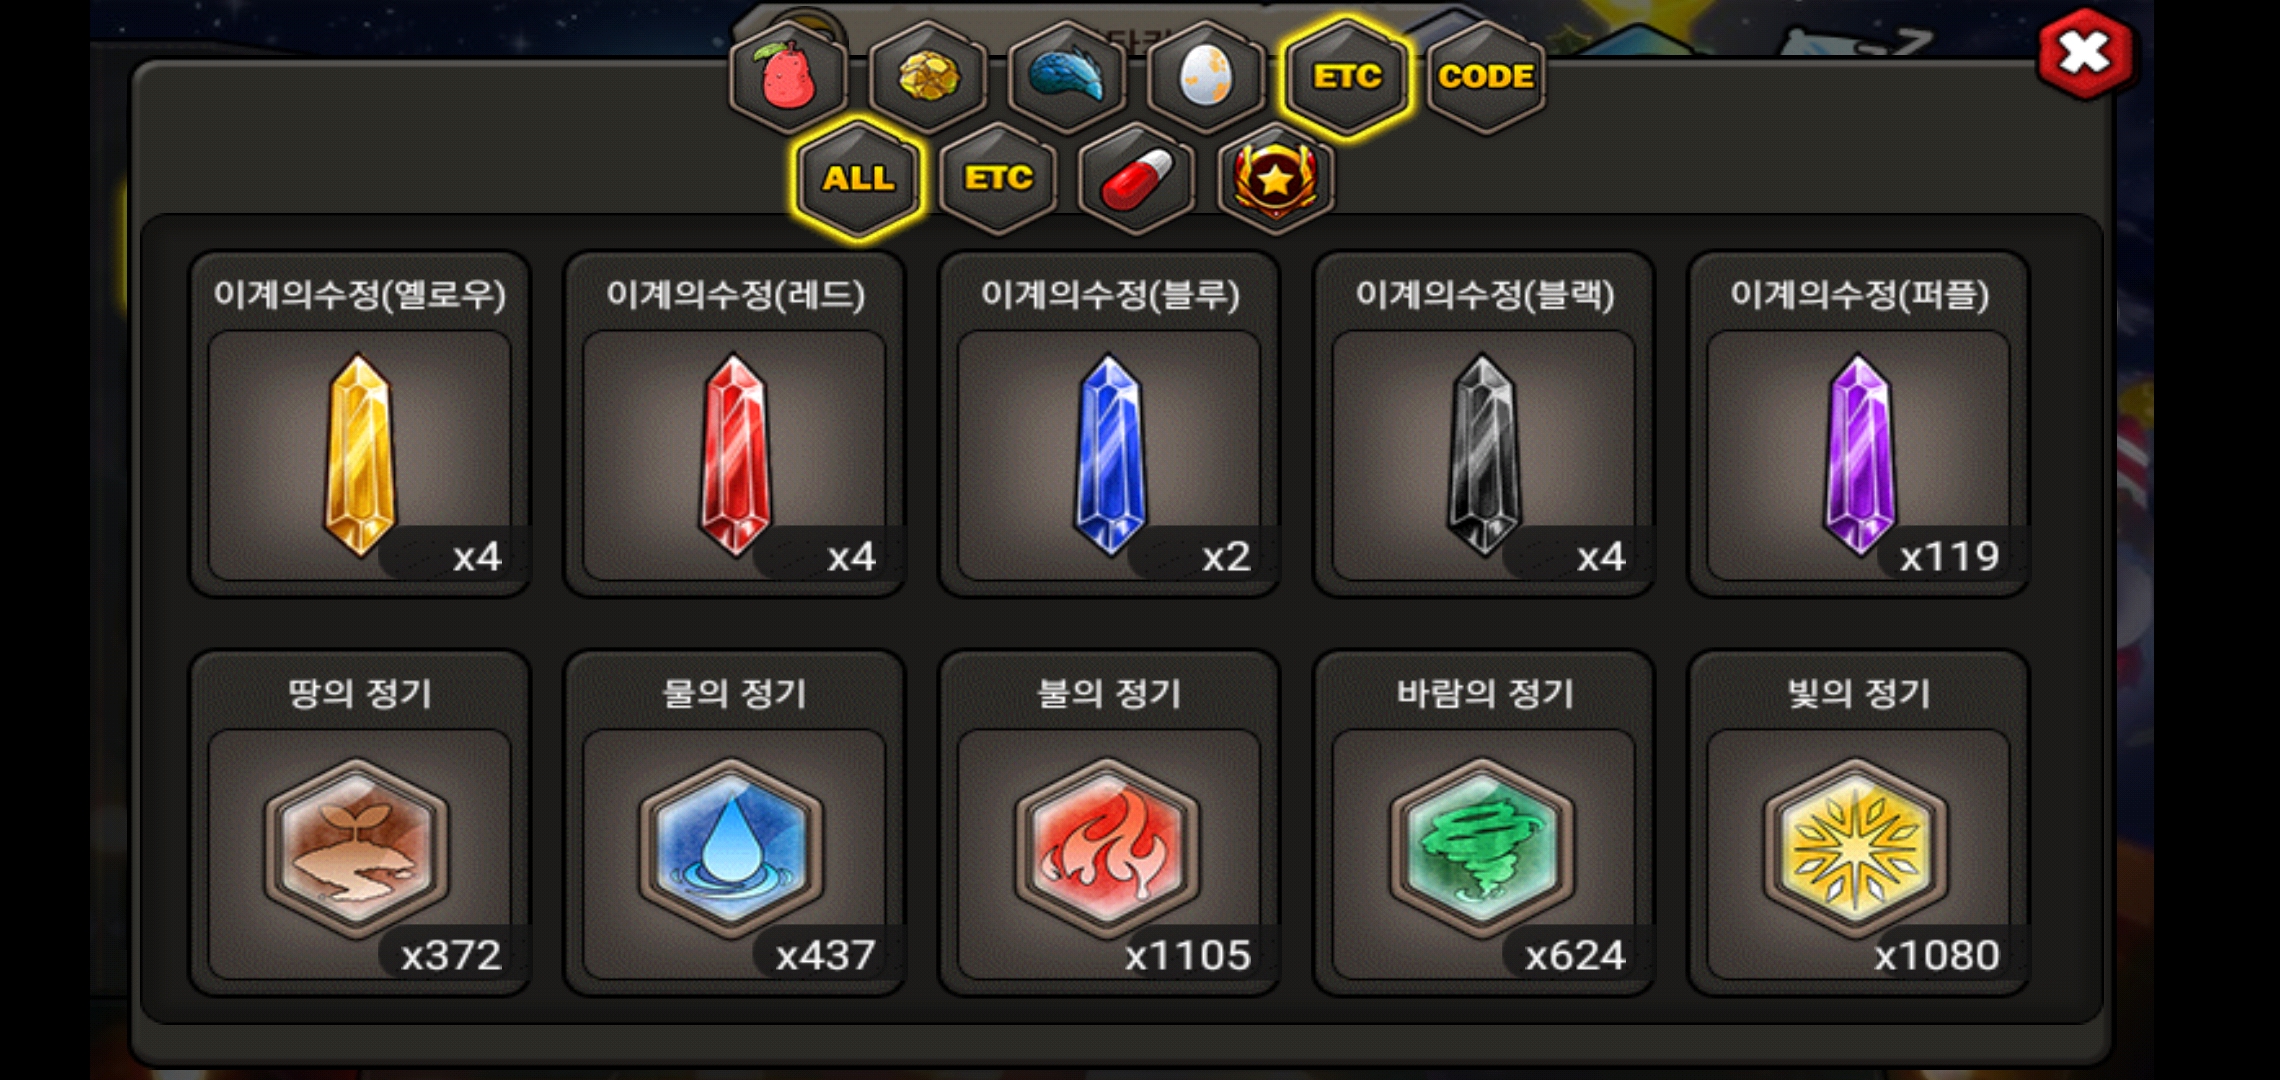
Task: Pick the blue crystal 이계의수정(블루)
Action: [x=1109, y=424]
